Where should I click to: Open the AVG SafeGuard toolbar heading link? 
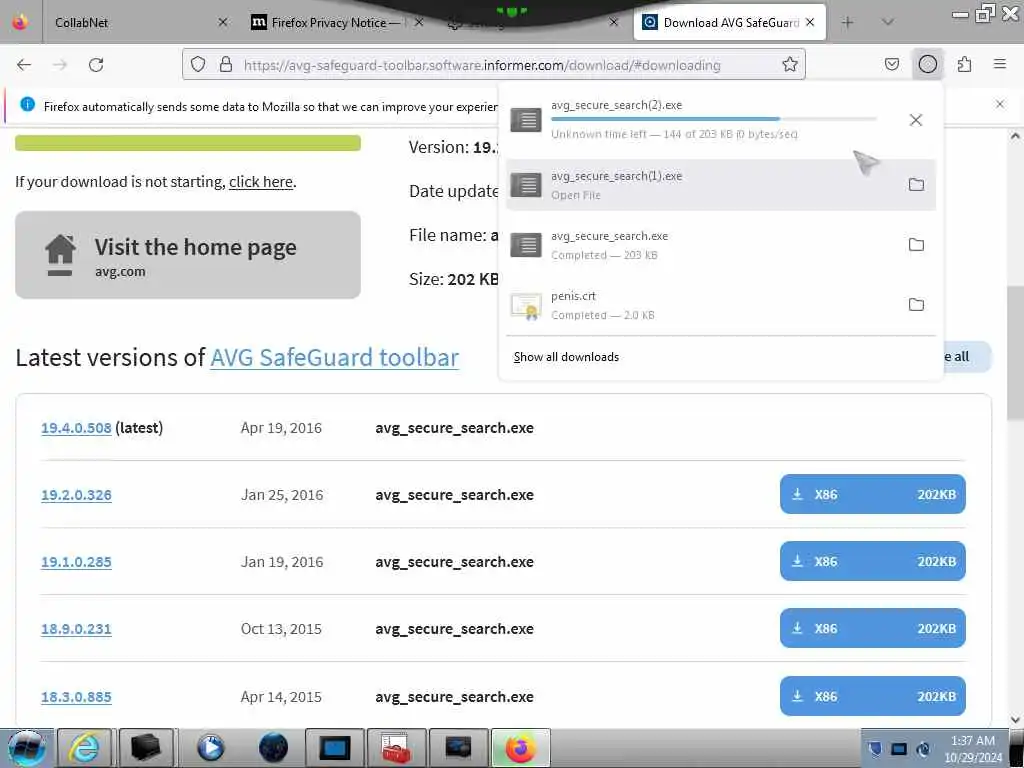coord(334,357)
